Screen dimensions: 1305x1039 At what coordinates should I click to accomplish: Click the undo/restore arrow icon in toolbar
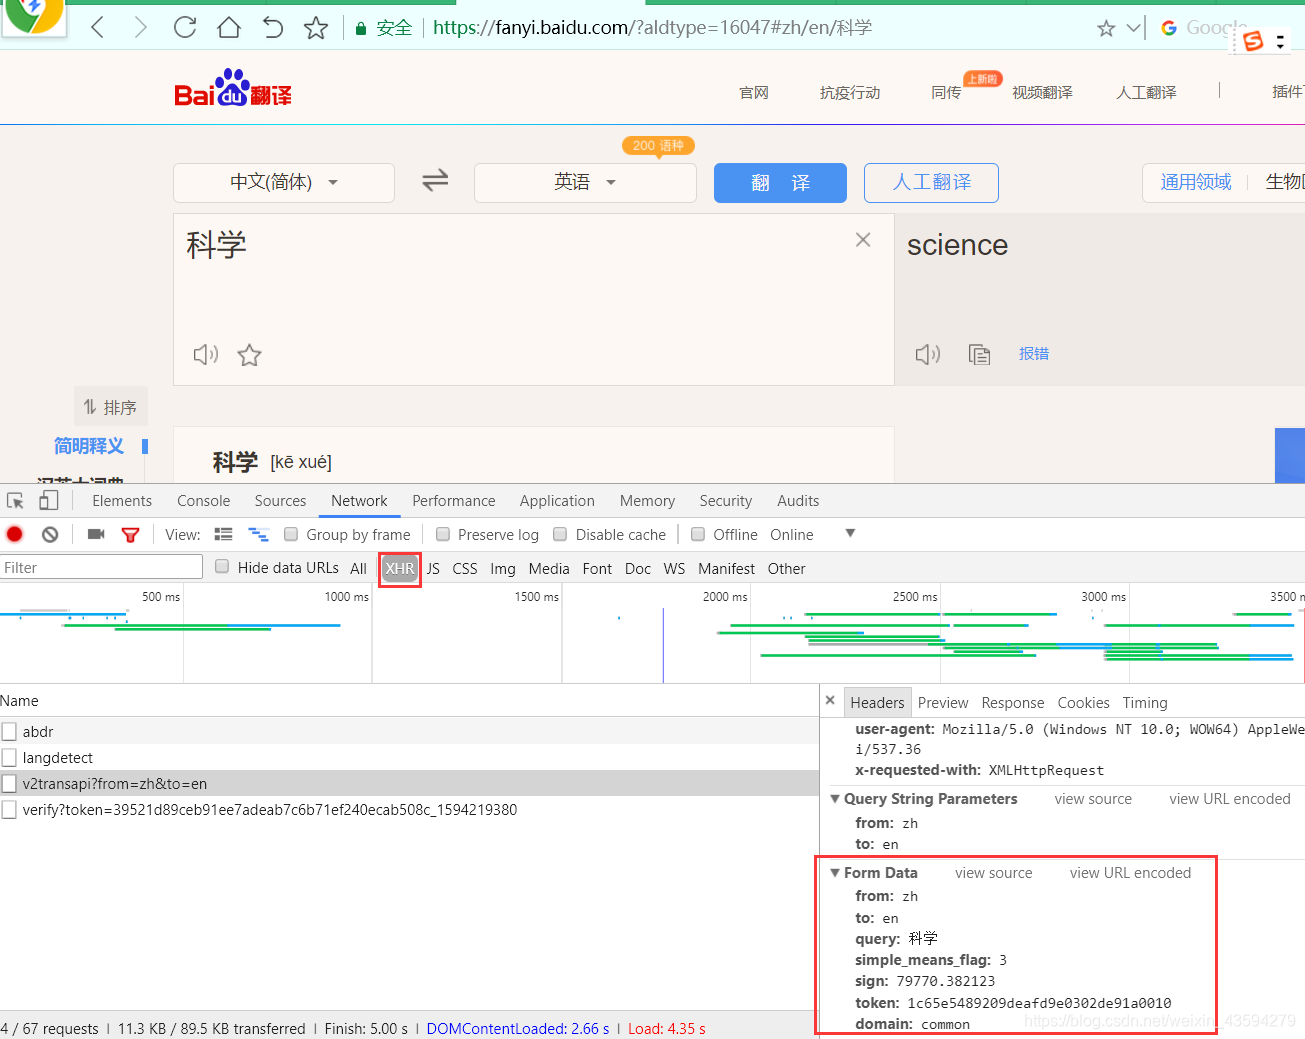click(273, 27)
